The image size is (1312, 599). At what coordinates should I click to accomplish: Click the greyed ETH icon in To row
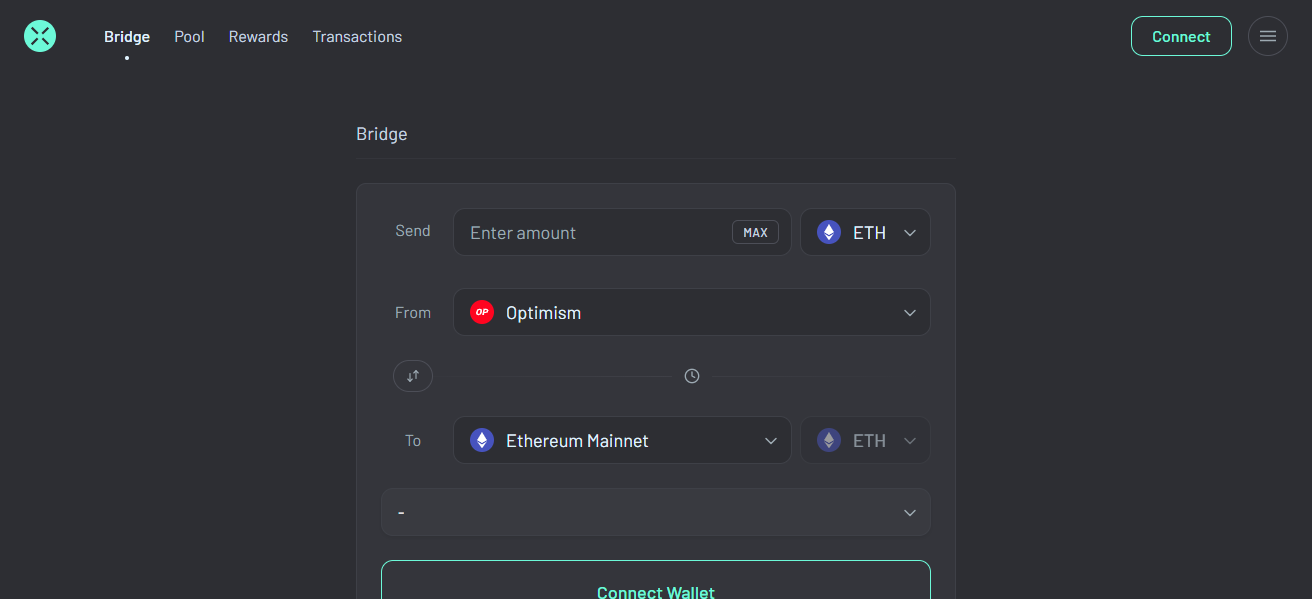(x=829, y=440)
